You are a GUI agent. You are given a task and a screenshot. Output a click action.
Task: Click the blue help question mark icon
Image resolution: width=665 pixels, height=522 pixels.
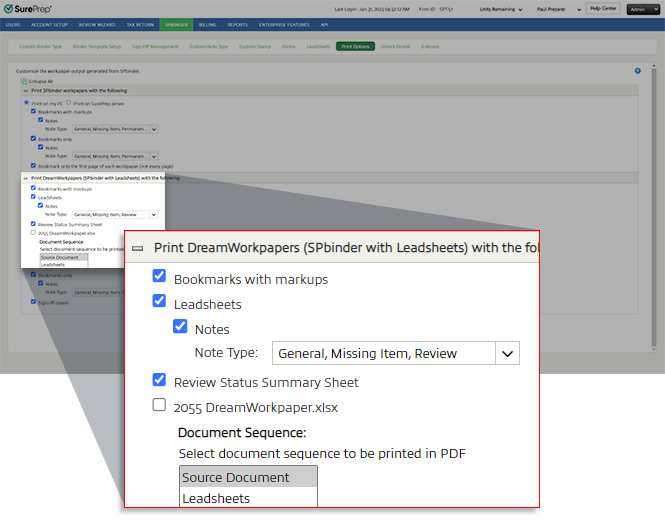(637, 71)
